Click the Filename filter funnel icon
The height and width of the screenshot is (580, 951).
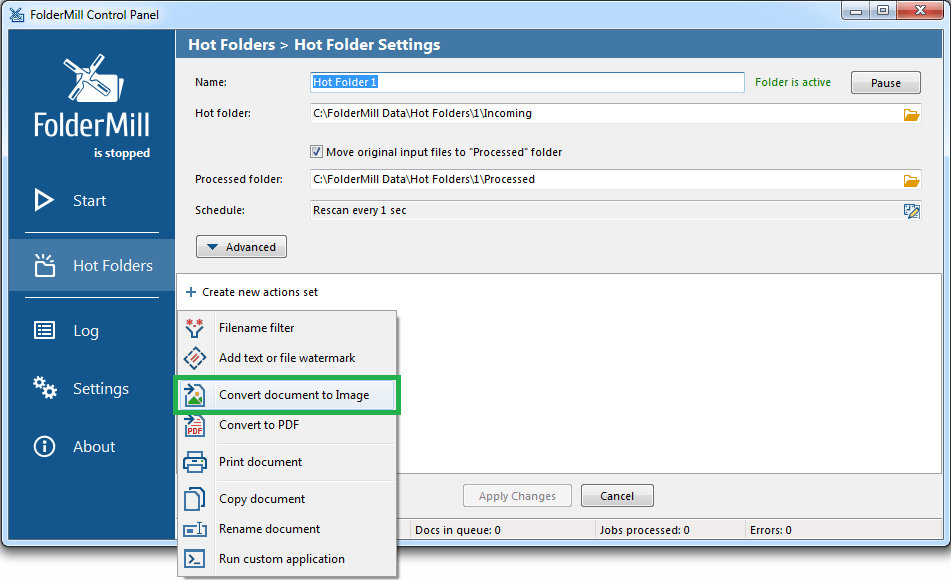[195, 328]
